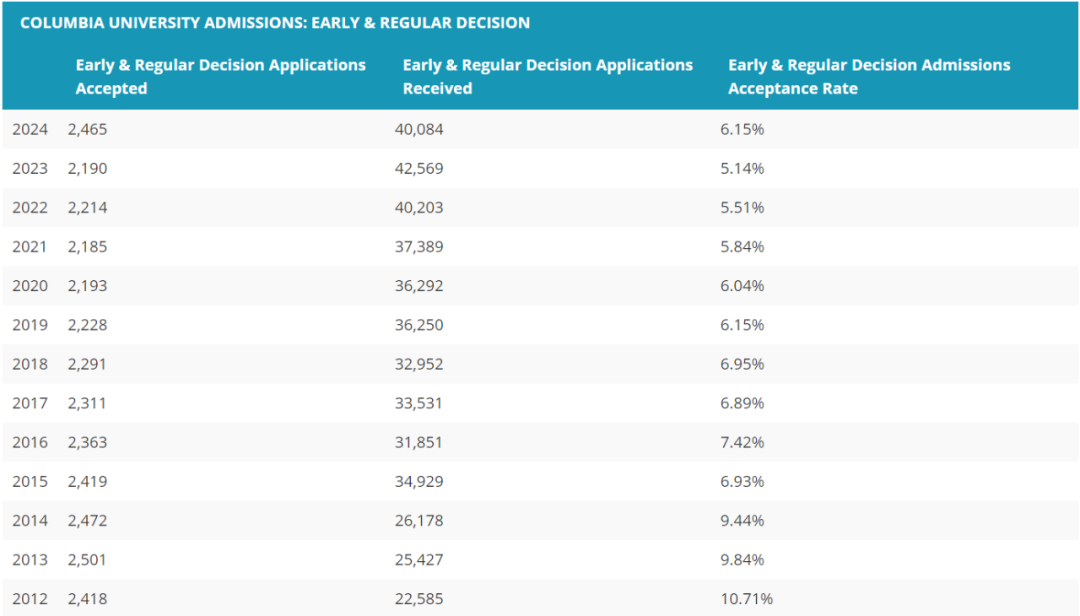
Task: Click the 42,569 applications received cell
Action: [419, 169]
